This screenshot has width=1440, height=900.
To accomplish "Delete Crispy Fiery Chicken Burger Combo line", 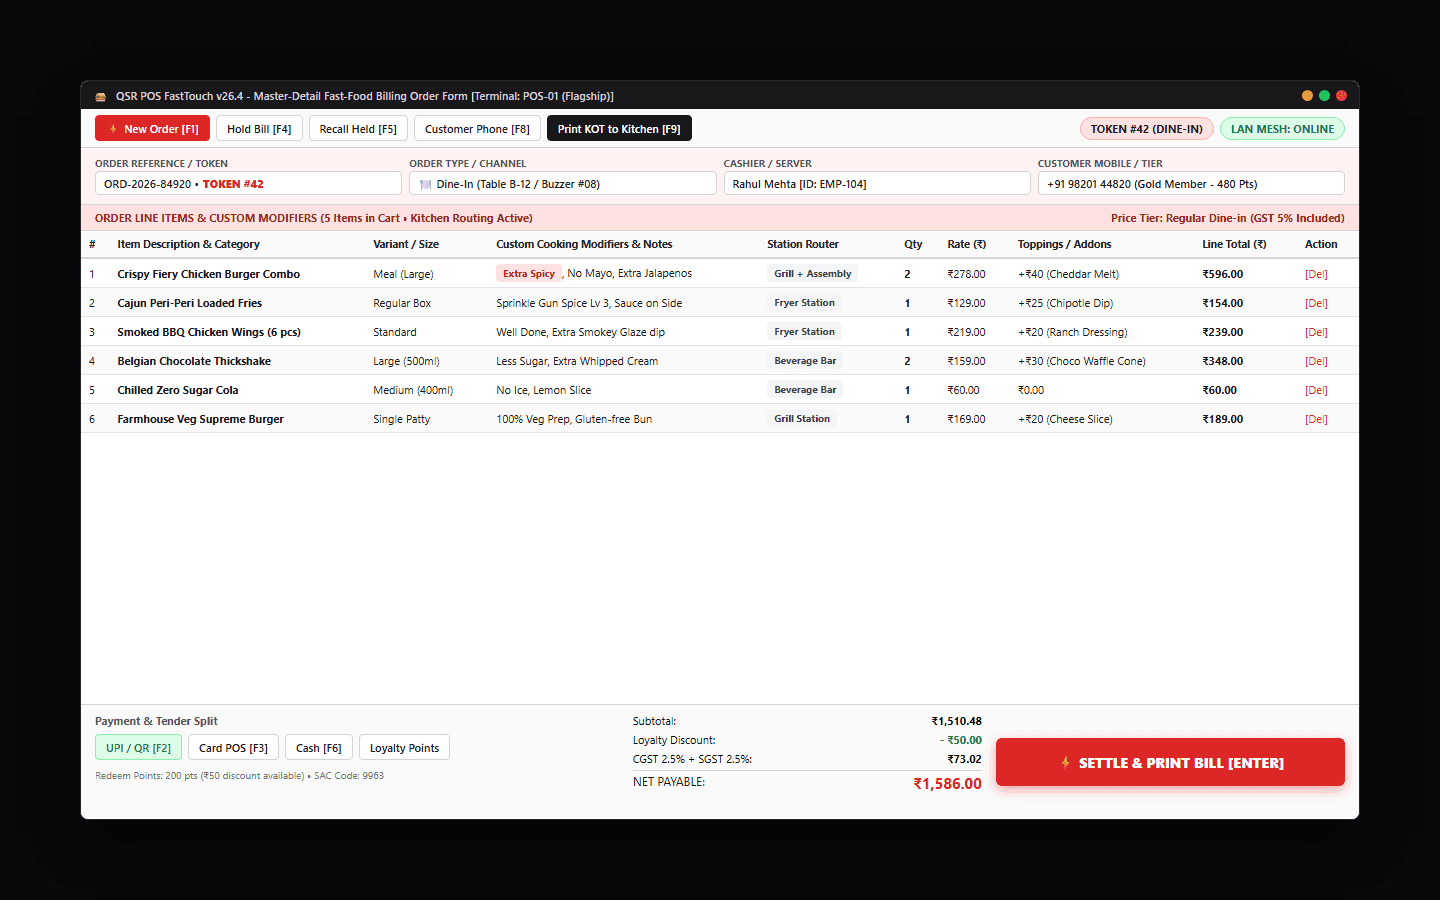I will coord(1316,274).
